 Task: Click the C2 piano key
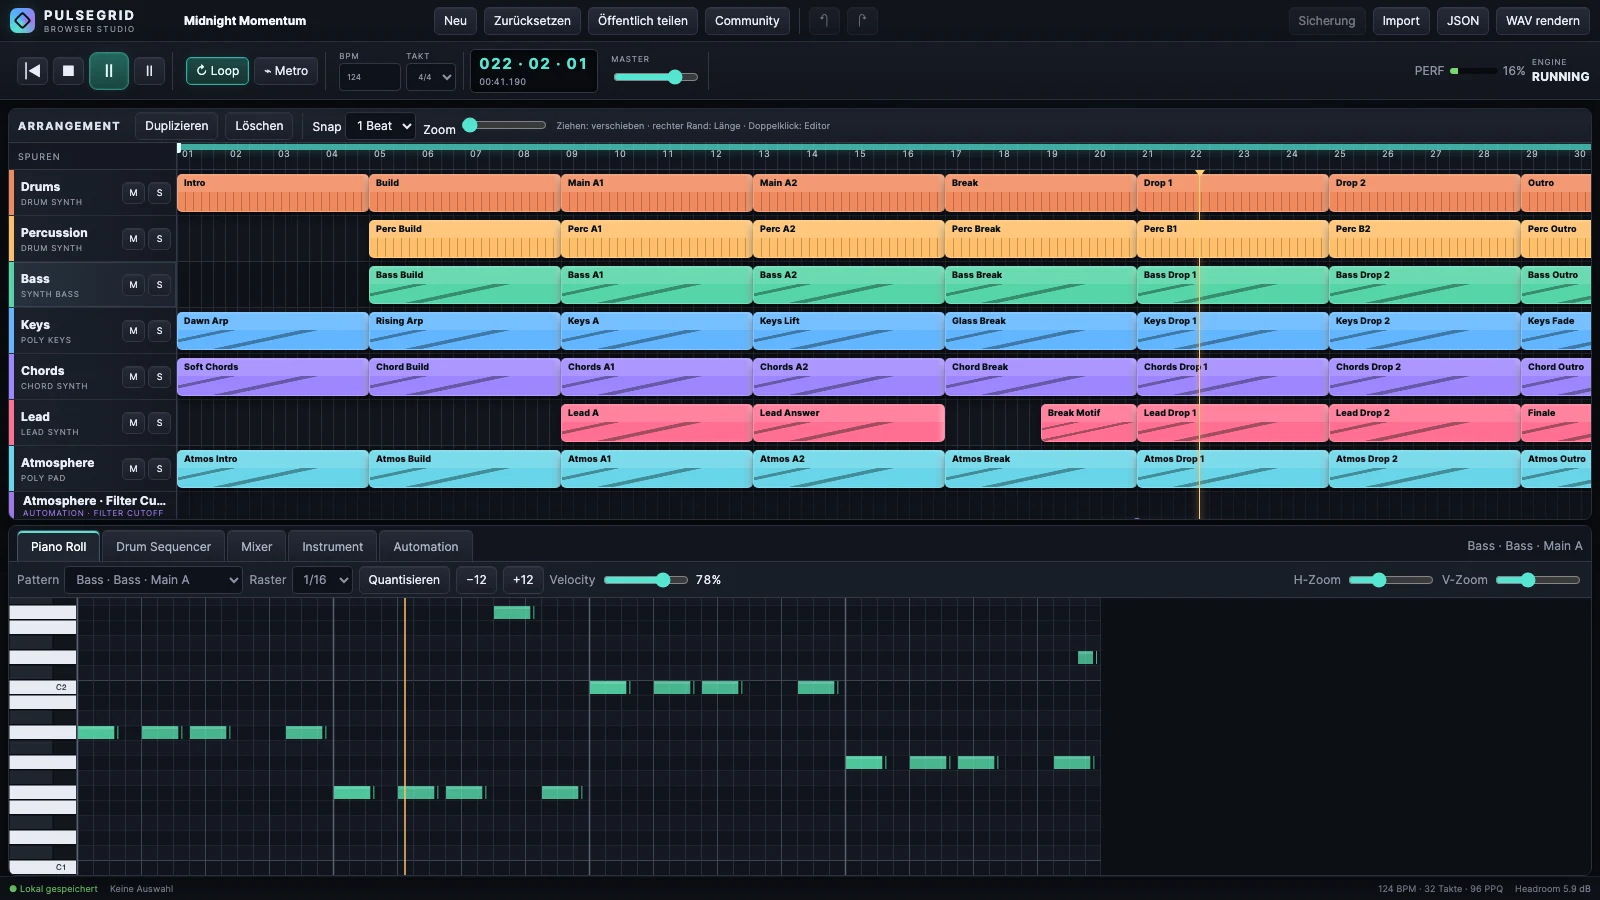click(x=42, y=687)
